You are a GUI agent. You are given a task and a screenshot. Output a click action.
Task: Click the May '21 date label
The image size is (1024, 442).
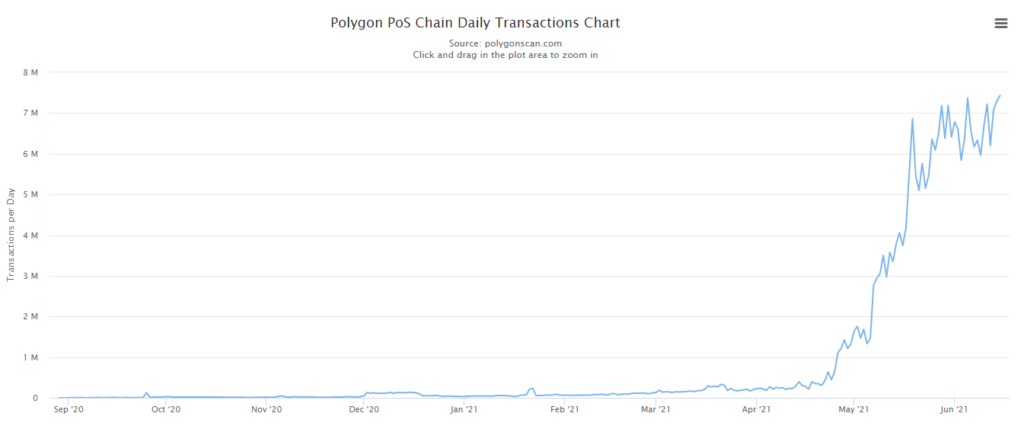pyautogui.click(x=854, y=409)
